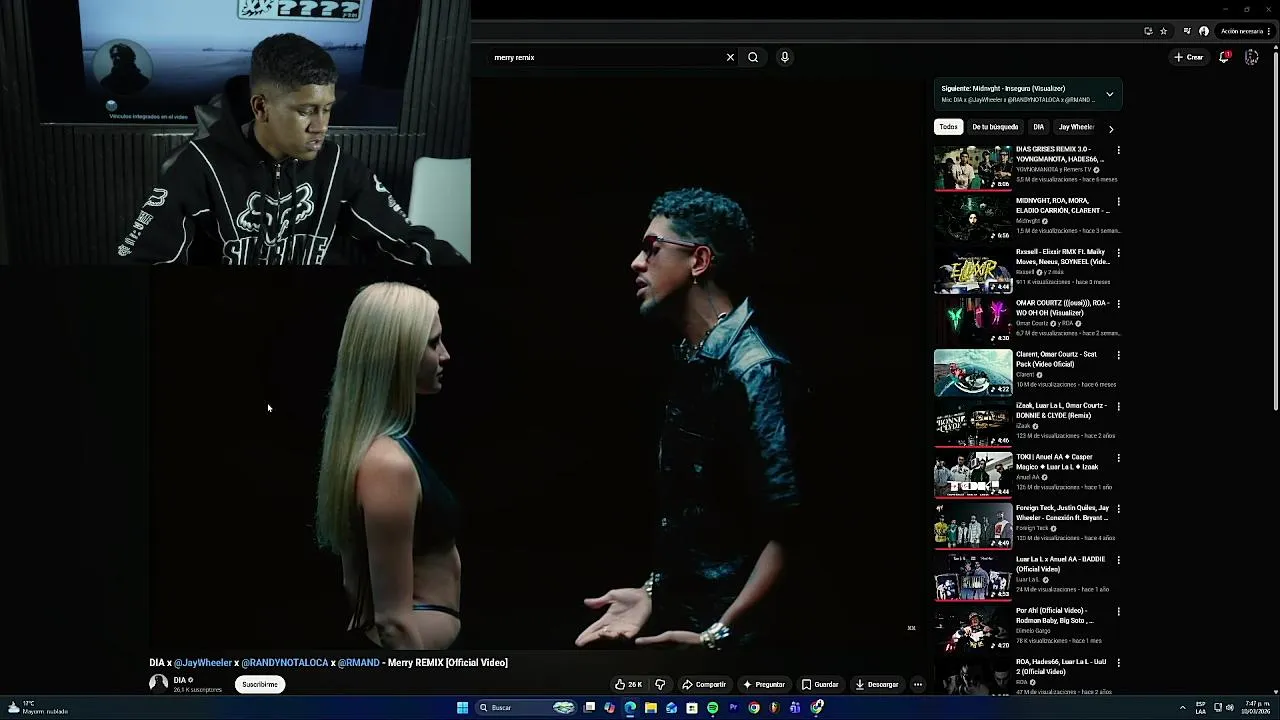Click the Compartir share button
Screen dimensions: 1280x720
click(x=704, y=684)
